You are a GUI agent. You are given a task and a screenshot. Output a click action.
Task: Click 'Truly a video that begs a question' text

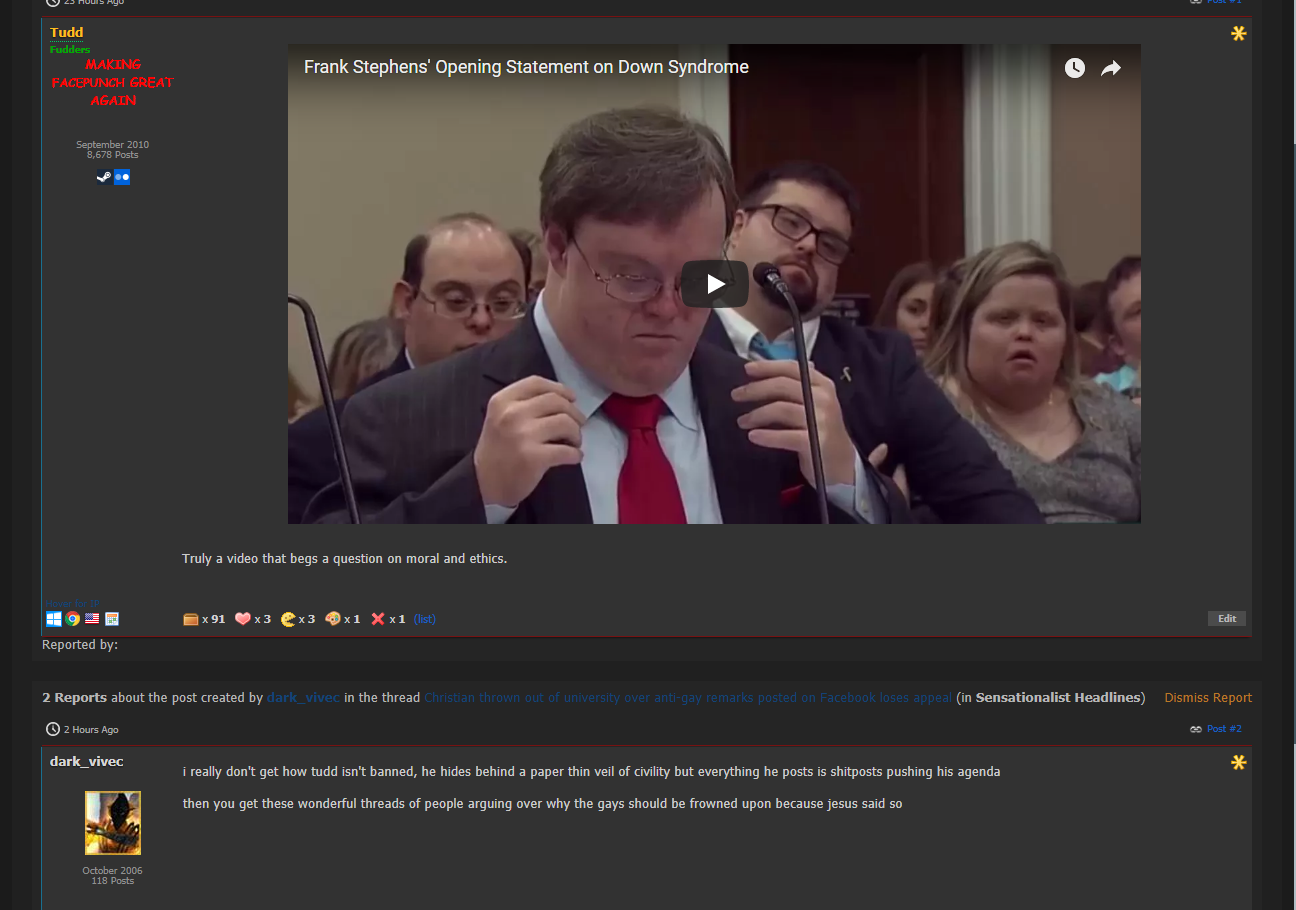[x=344, y=559]
